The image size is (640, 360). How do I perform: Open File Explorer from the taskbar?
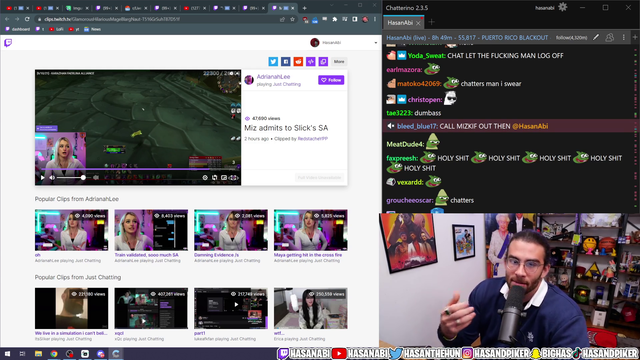coord(38,354)
